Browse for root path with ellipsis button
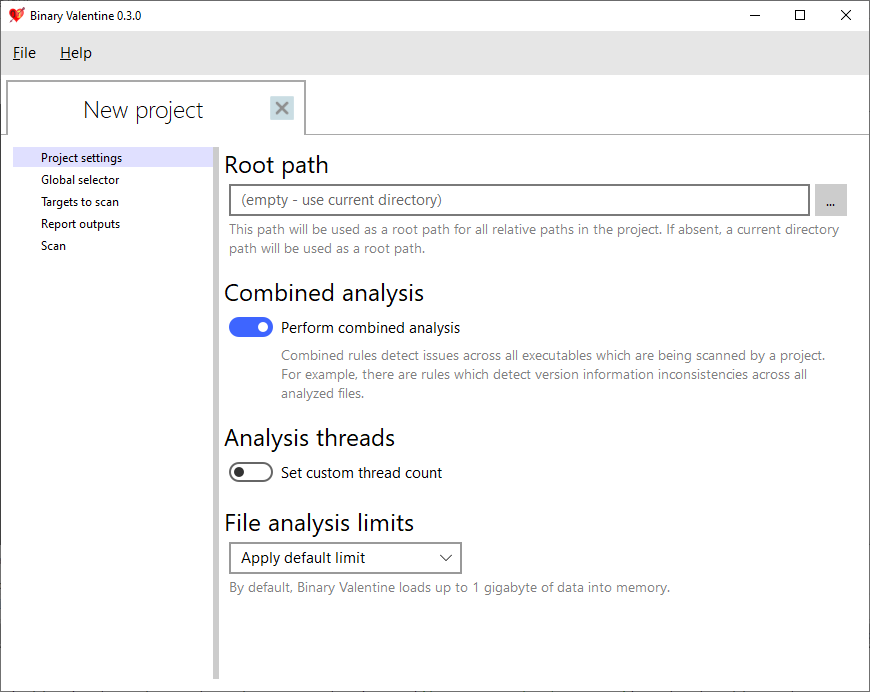The image size is (870, 692). coord(830,200)
